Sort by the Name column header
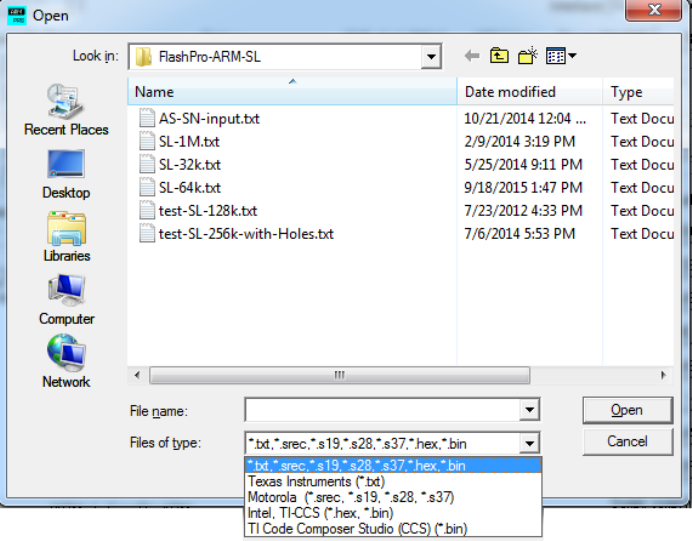 (292, 92)
